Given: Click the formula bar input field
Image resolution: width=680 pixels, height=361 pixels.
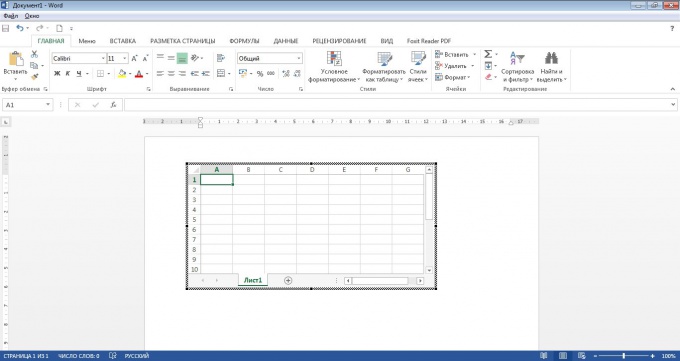Looking at the screenshot, I should [397, 105].
